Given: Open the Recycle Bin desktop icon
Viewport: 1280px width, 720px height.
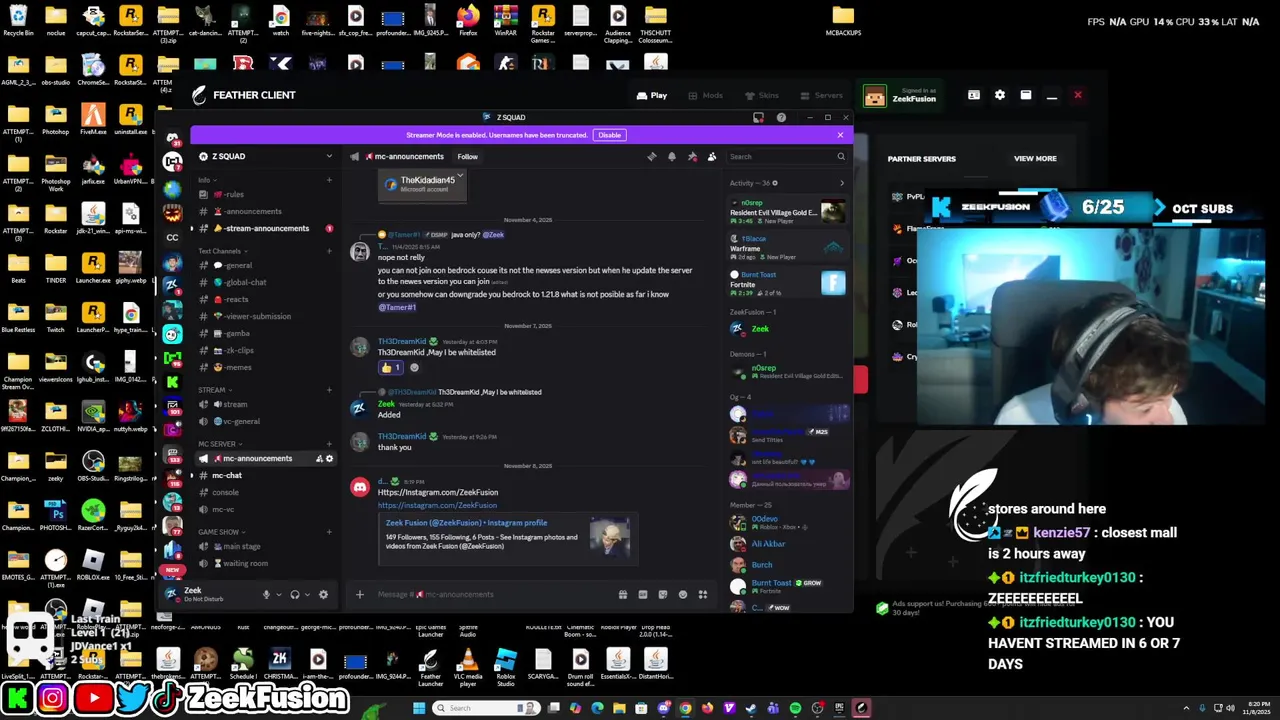Looking at the screenshot, I should [18, 20].
